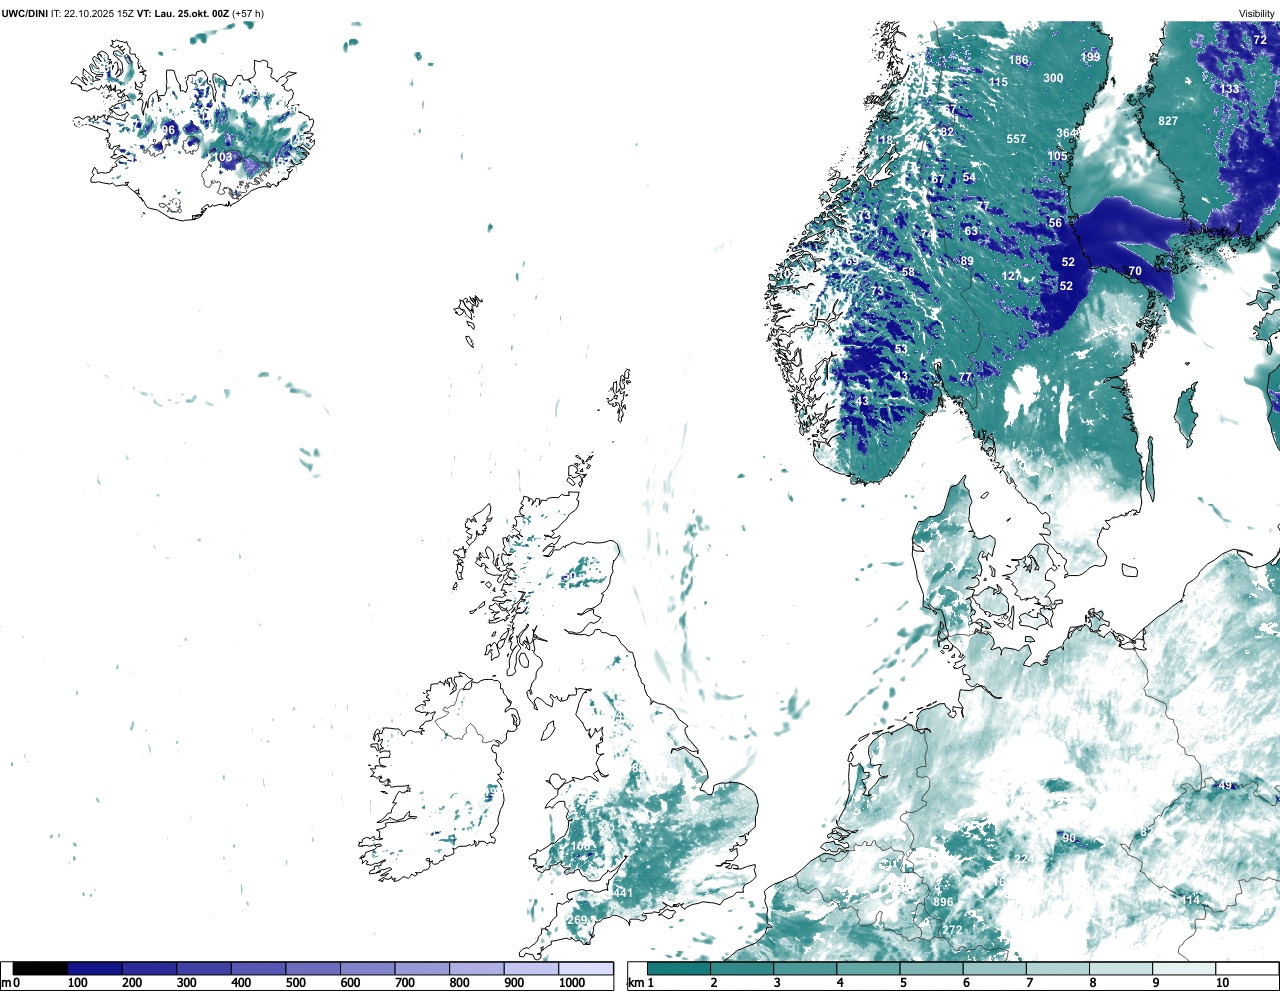Click visibility value '441' in southern England
Viewport: 1280px width, 991px height.
tap(623, 893)
